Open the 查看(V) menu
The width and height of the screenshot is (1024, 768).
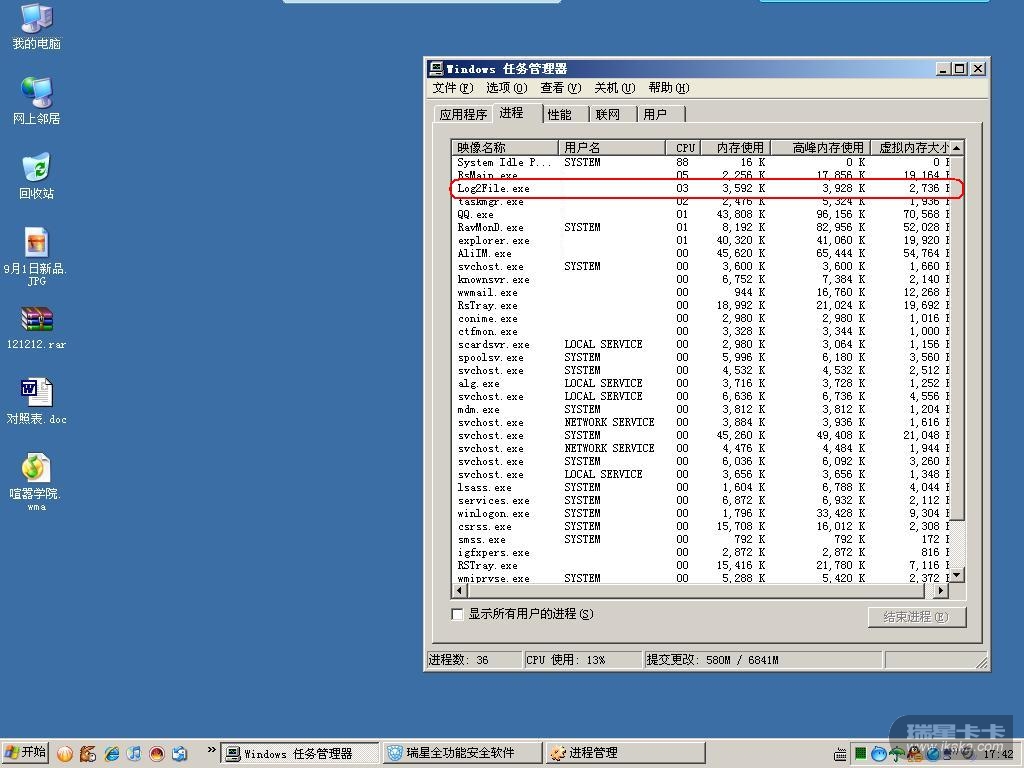pos(560,88)
